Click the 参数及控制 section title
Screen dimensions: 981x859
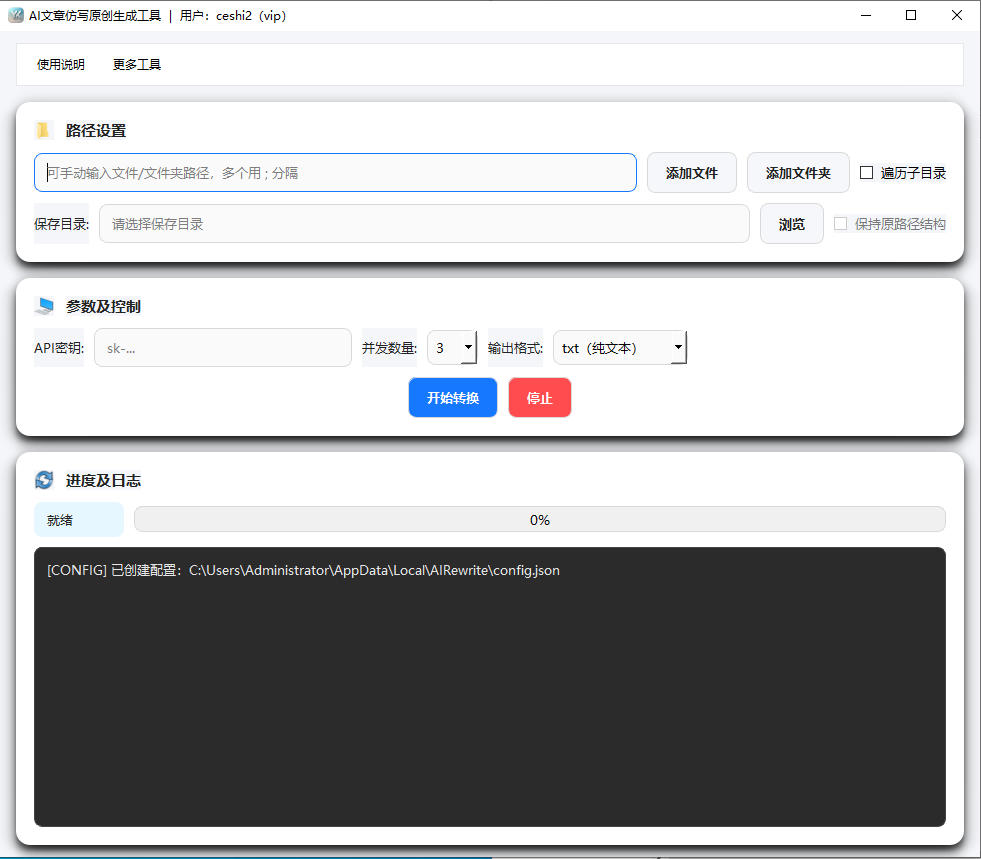point(103,306)
